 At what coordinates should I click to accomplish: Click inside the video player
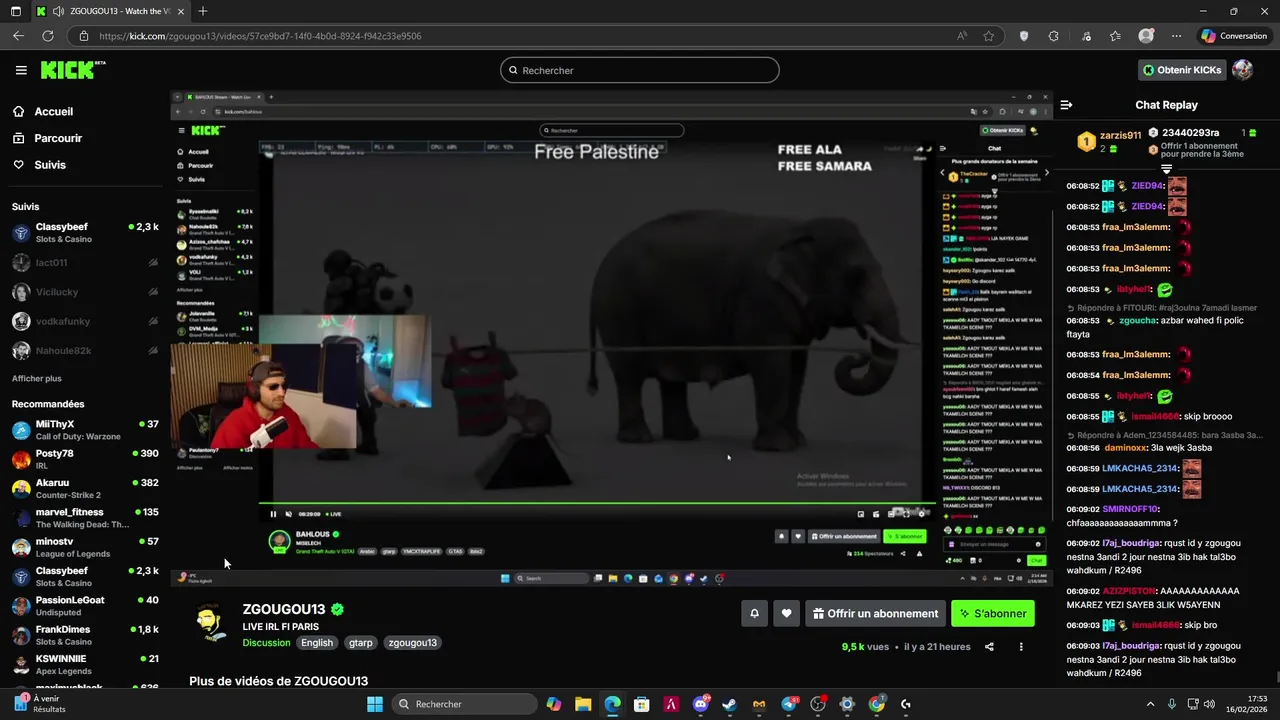(611, 340)
